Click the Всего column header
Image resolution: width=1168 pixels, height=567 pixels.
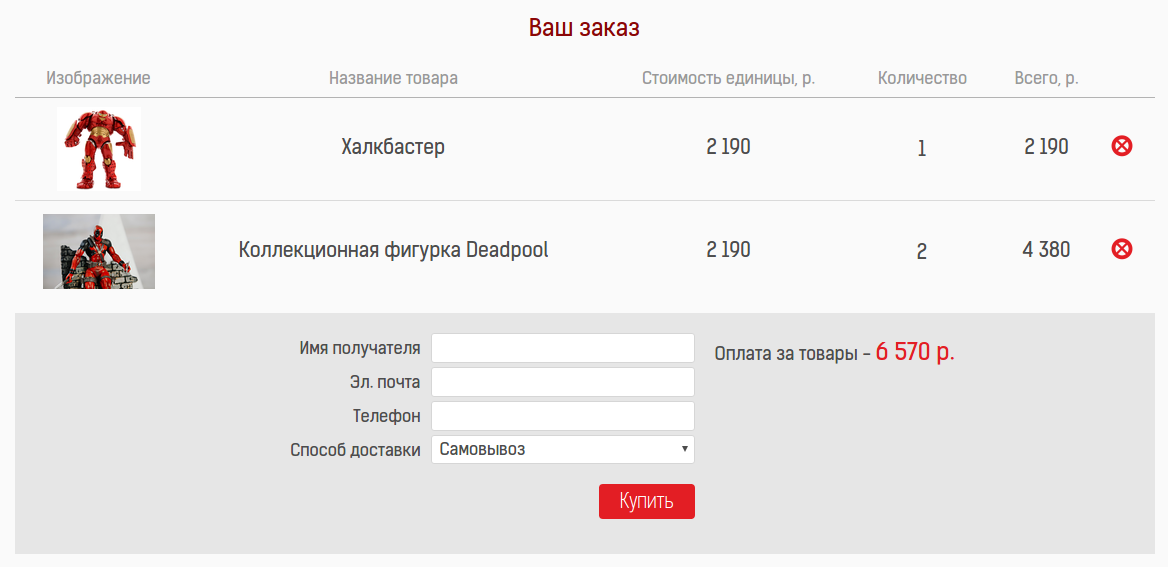1046,78
